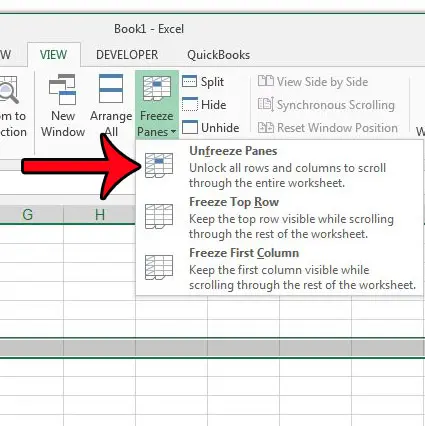Click the VIEW ribbon tab
This screenshot has height=426, width=425.
[x=53, y=55]
